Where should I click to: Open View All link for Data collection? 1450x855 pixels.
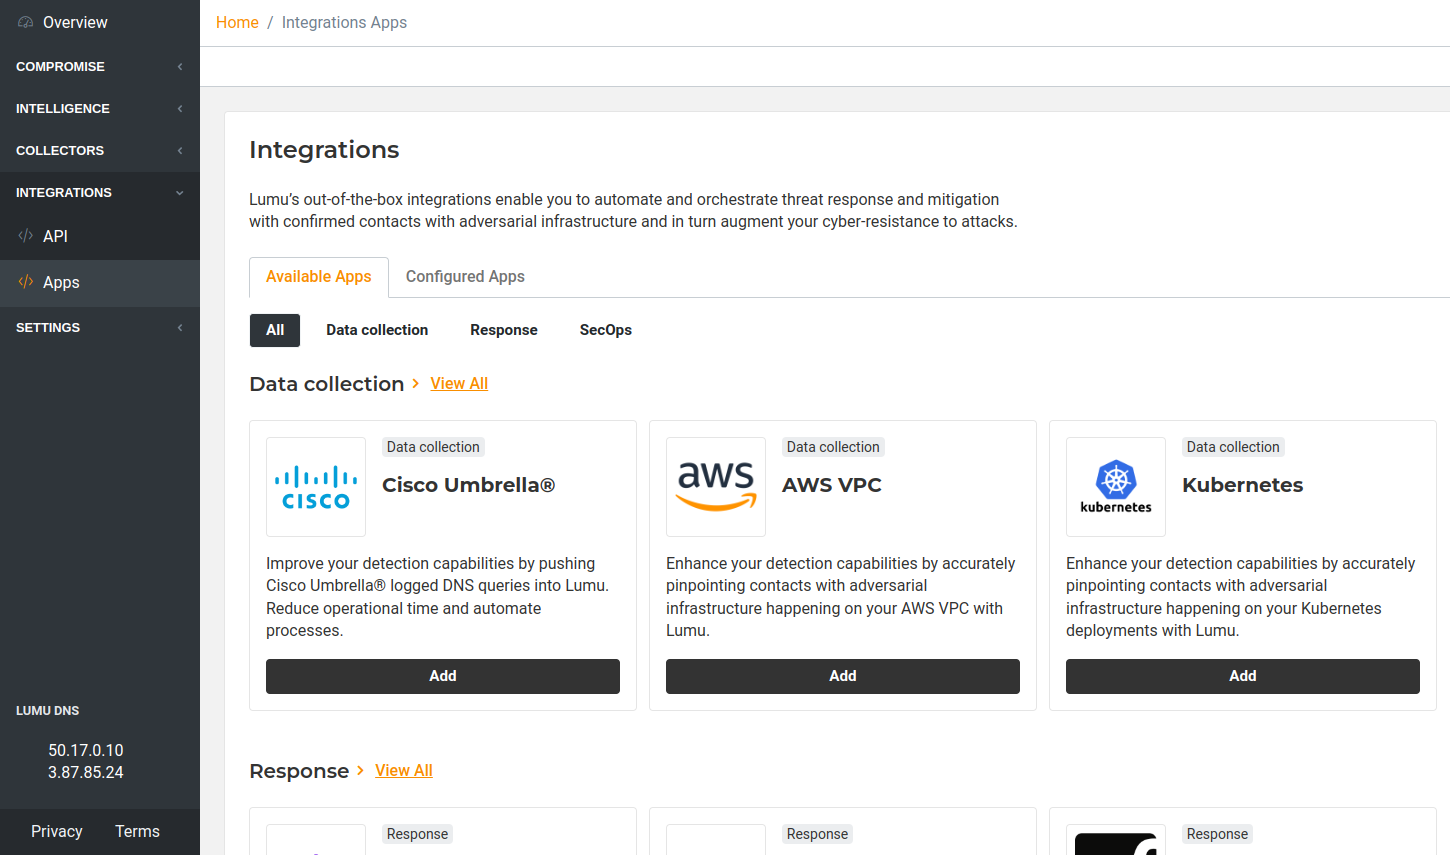click(x=459, y=384)
